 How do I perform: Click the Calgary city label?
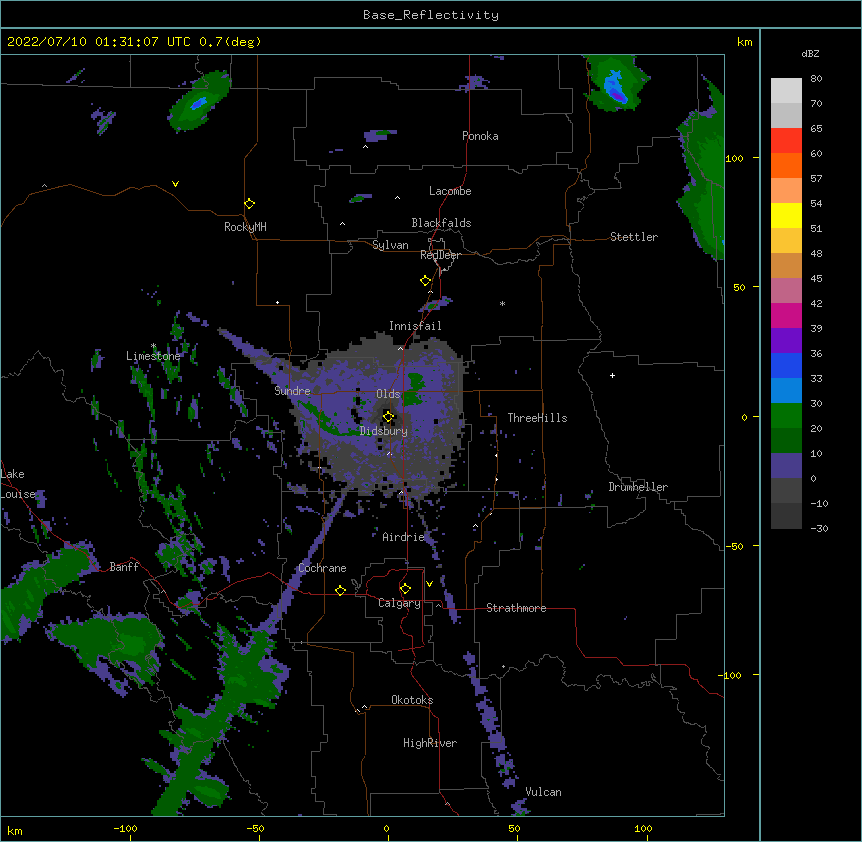[x=399, y=603]
